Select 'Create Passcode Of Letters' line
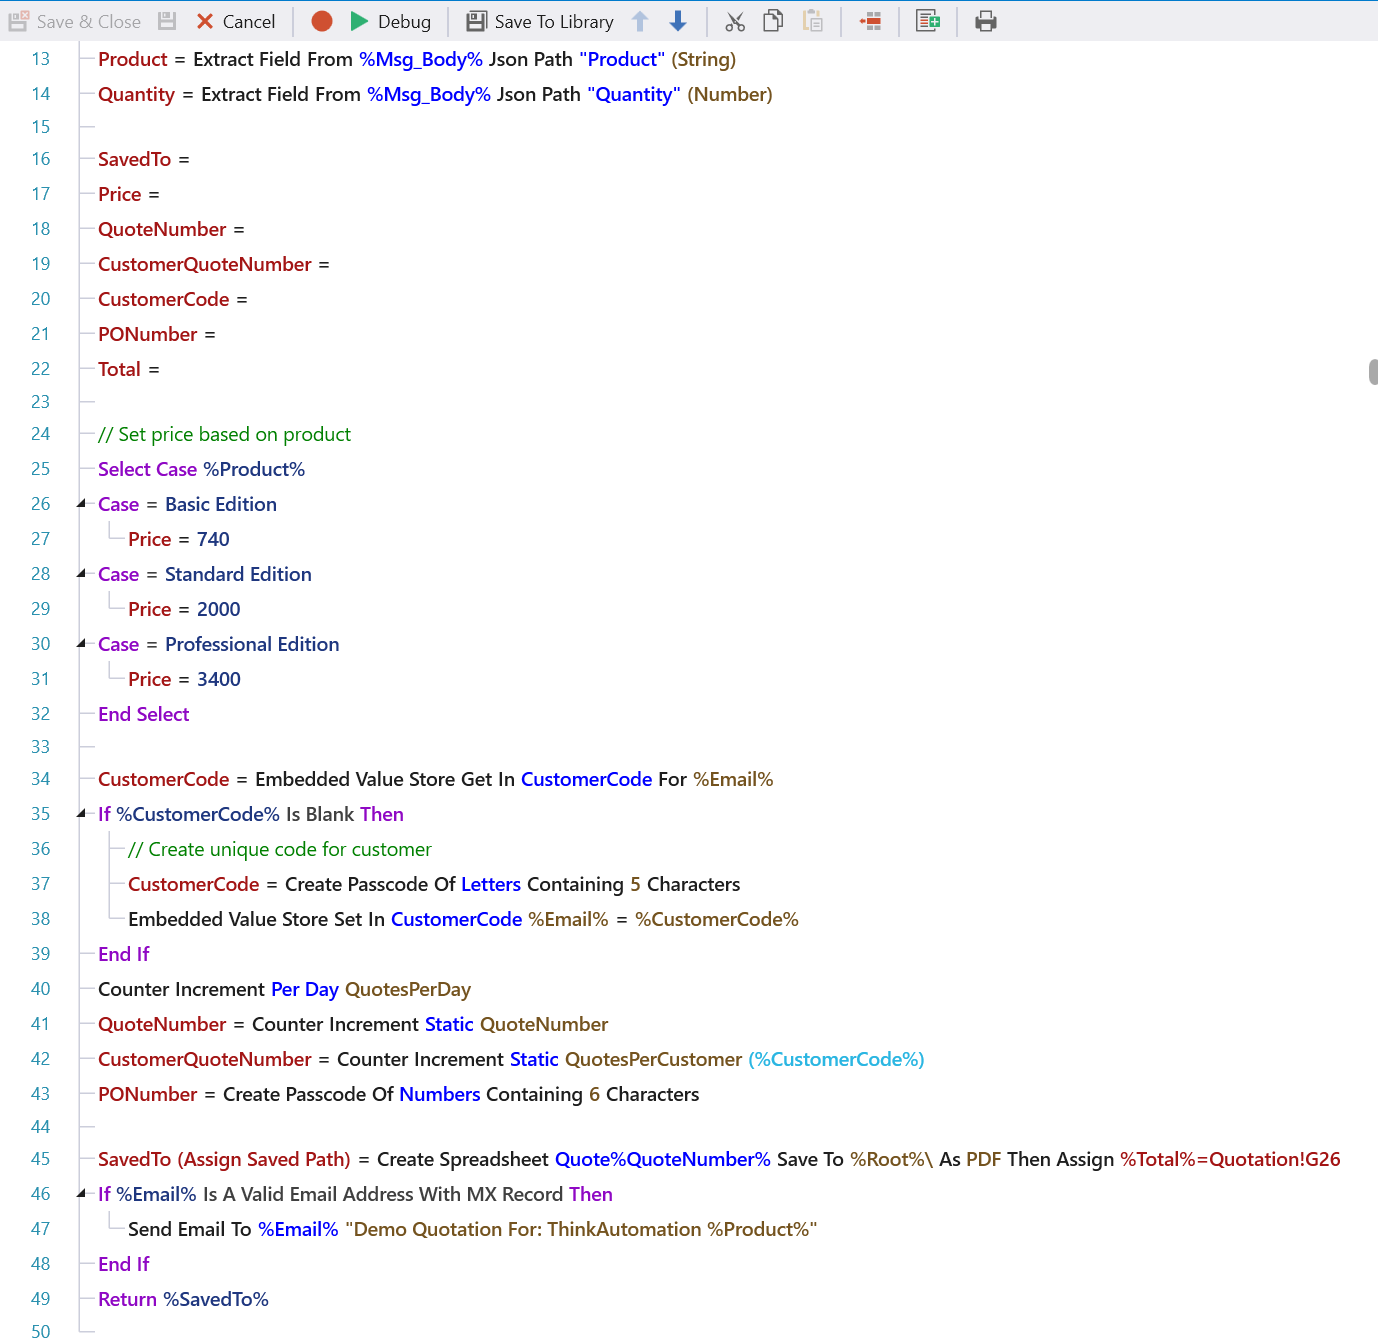This screenshot has width=1378, height=1344. [434, 884]
